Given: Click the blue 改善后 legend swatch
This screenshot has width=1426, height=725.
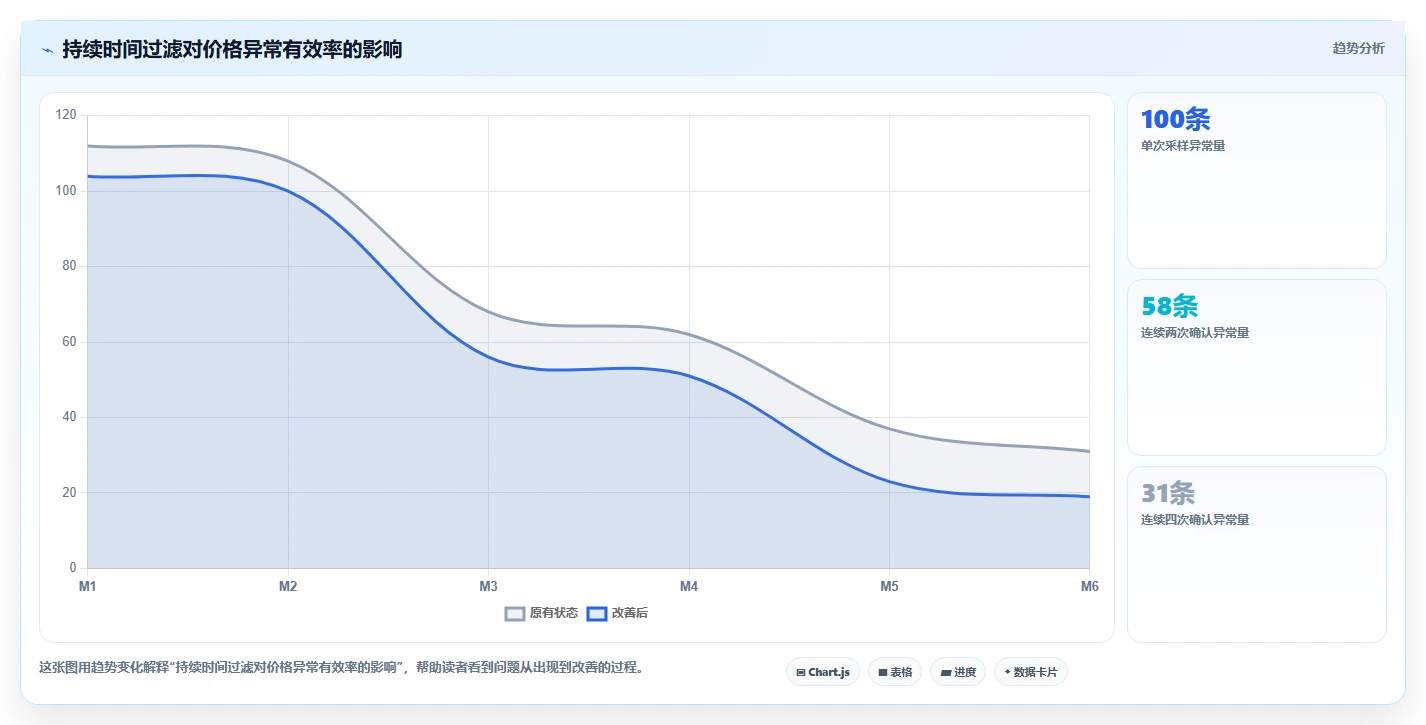Looking at the screenshot, I should 597,613.
